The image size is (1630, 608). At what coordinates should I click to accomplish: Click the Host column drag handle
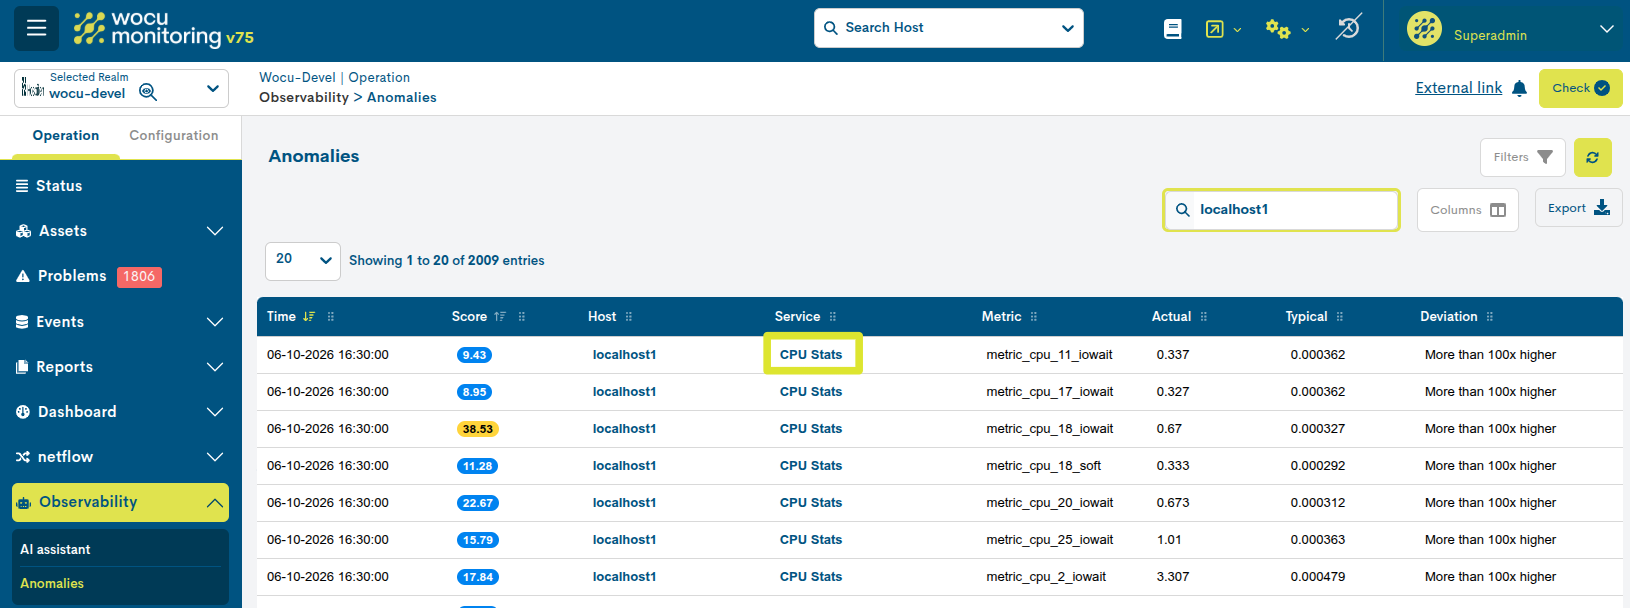coord(629,317)
